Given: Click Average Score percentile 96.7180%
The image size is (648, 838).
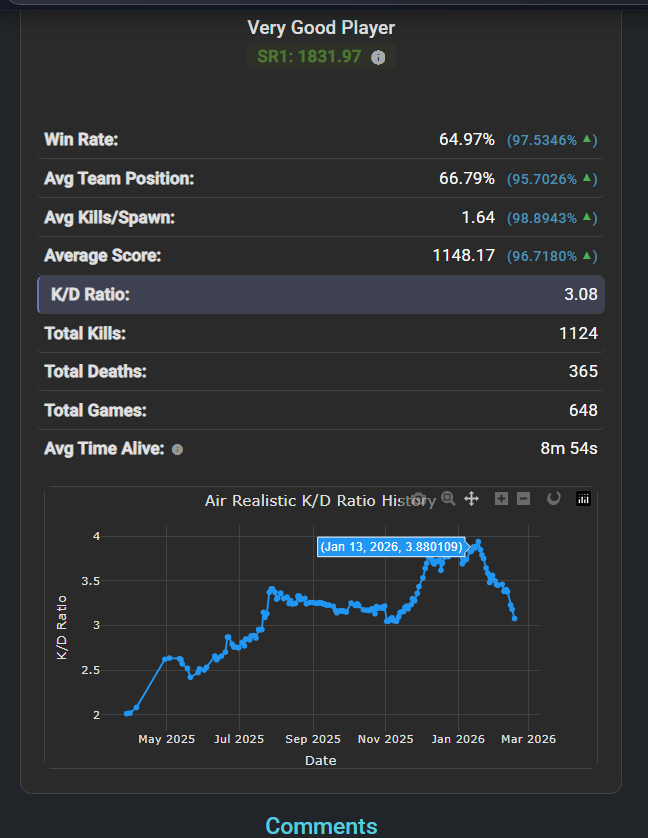Looking at the screenshot, I should pyautogui.click(x=551, y=257).
